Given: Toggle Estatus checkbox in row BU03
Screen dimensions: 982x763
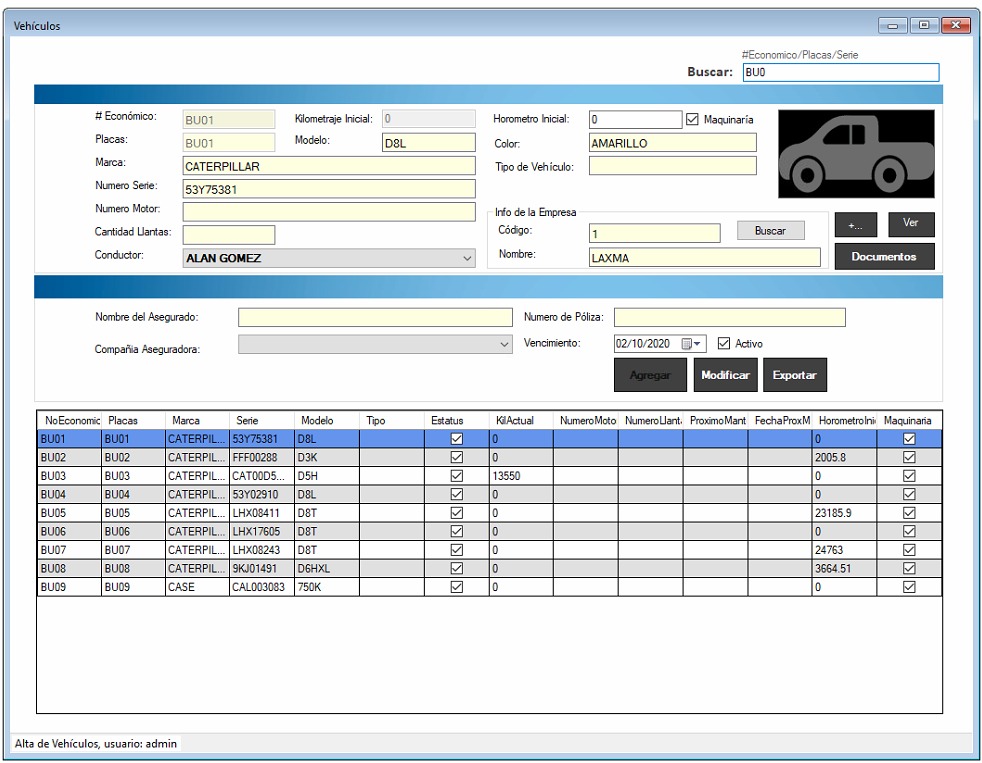Looking at the screenshot, I should [457, 476].
